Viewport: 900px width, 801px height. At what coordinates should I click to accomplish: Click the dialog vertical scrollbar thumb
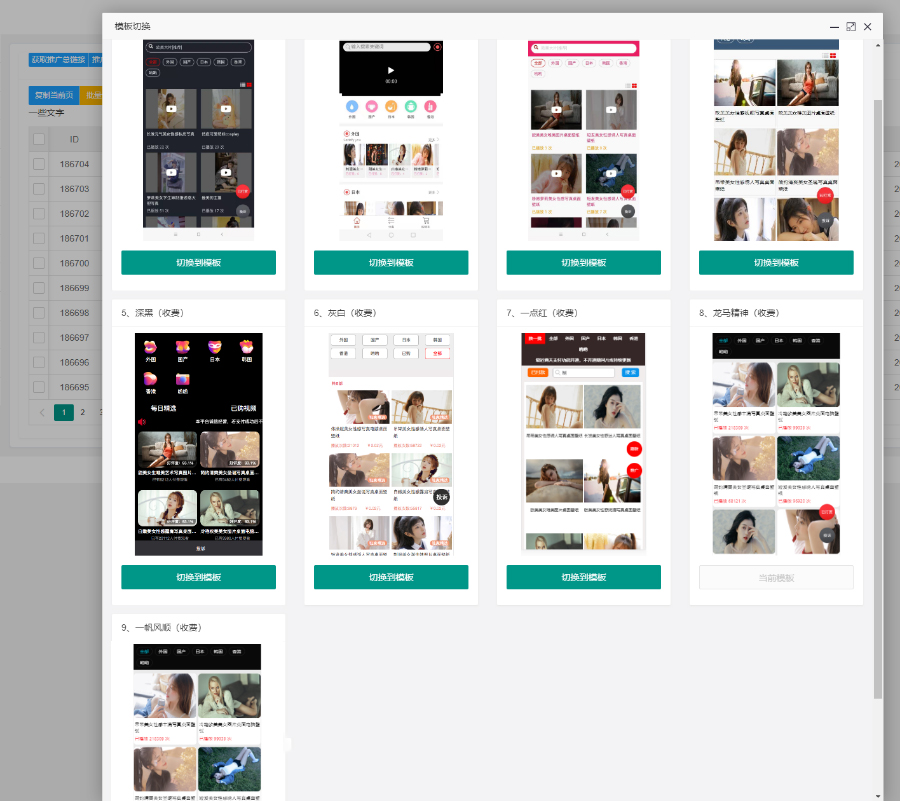tap(878, 399)
